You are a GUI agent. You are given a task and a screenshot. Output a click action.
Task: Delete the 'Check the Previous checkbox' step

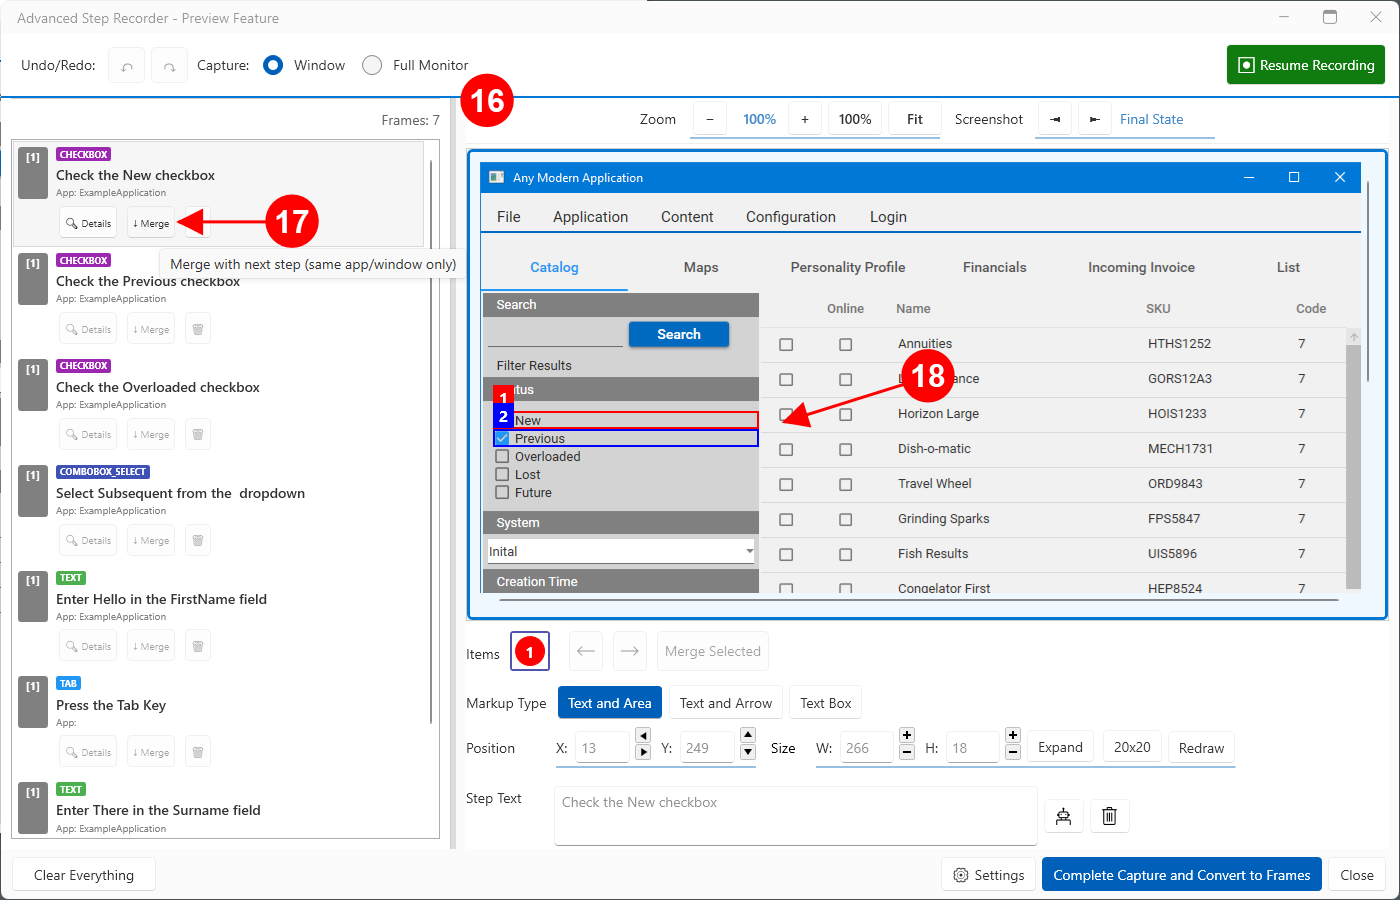pyautogui.click(x=198, y=329)
